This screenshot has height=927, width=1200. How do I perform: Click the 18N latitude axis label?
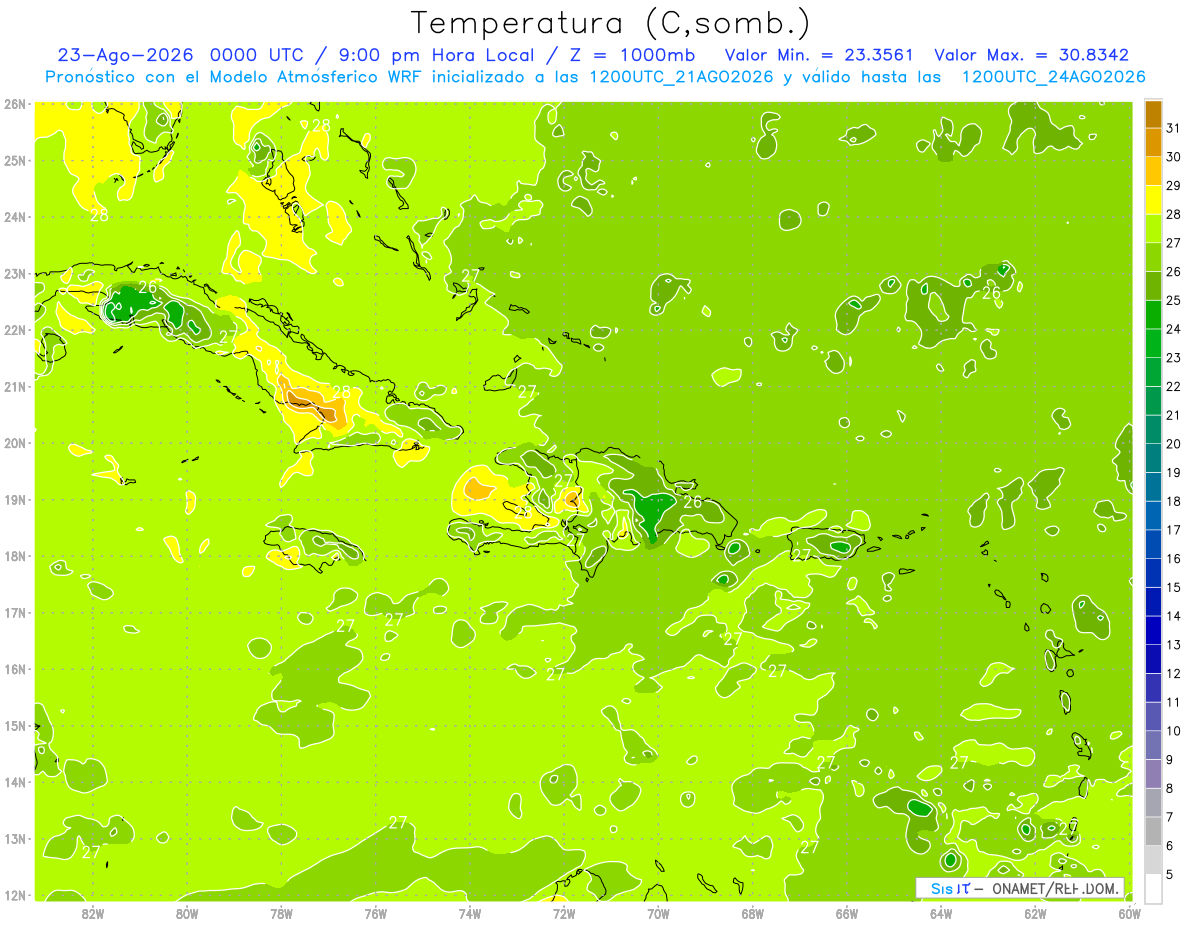coord(14,556)
